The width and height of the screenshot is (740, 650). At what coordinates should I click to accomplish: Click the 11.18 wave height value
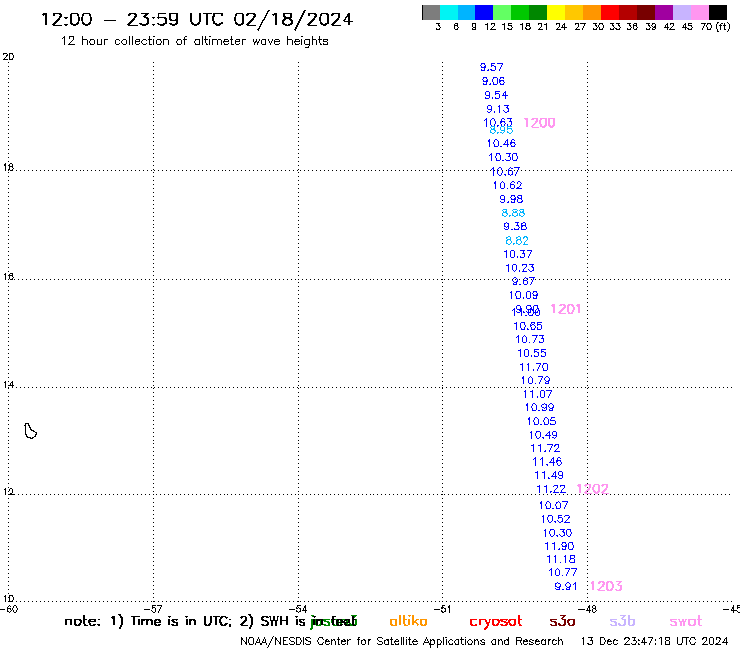(561, 559)
